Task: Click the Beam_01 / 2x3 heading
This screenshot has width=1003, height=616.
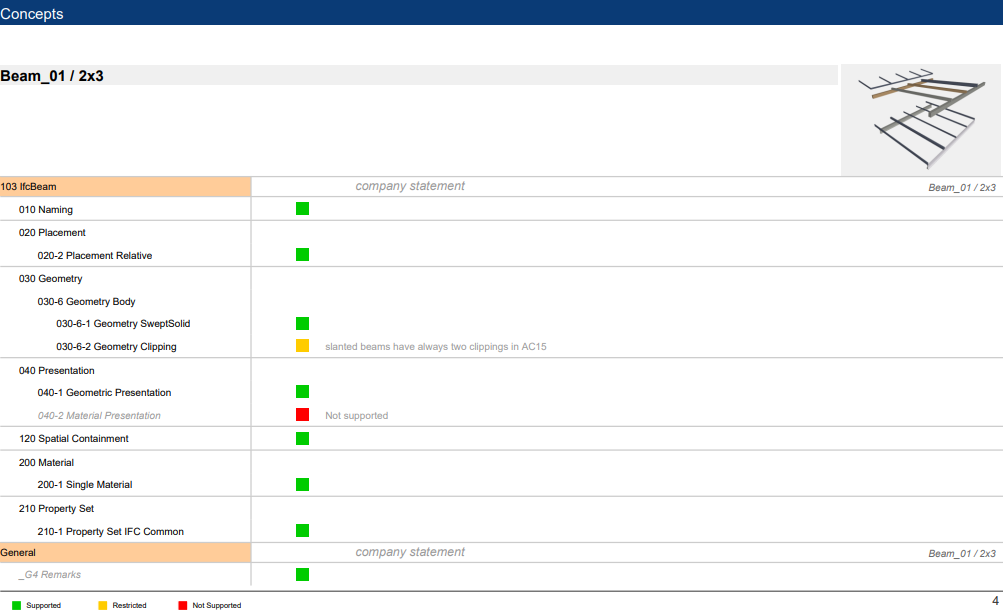Action: click(x=52, y=76)
